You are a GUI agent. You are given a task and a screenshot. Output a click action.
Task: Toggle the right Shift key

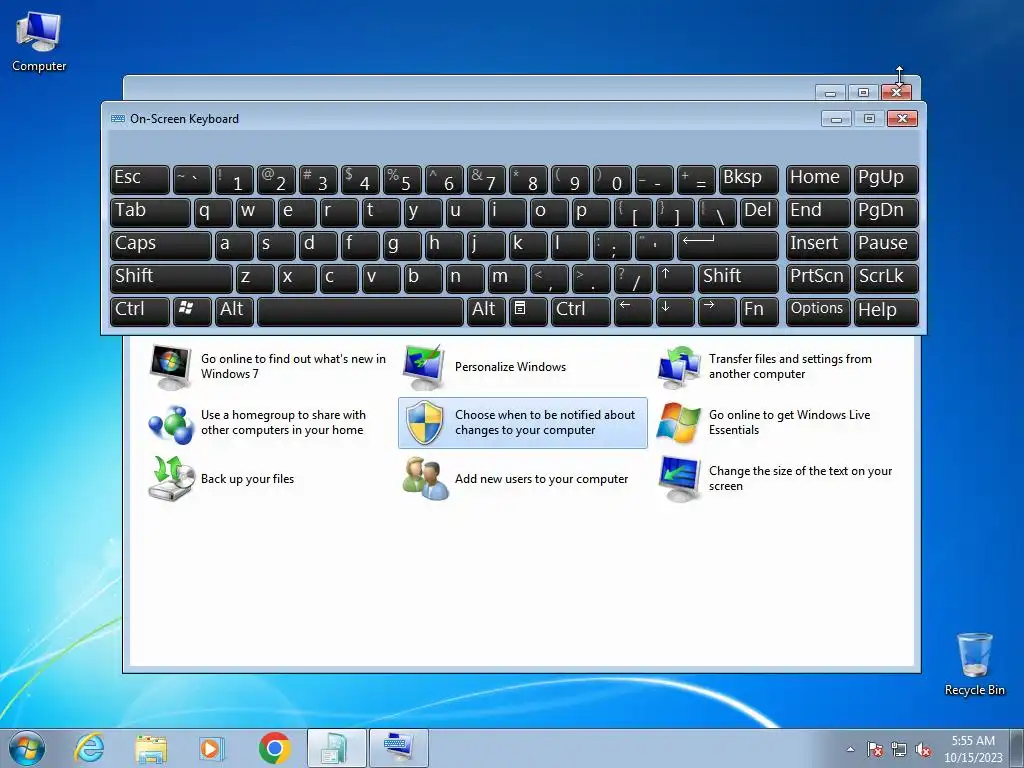click(739, 278)
